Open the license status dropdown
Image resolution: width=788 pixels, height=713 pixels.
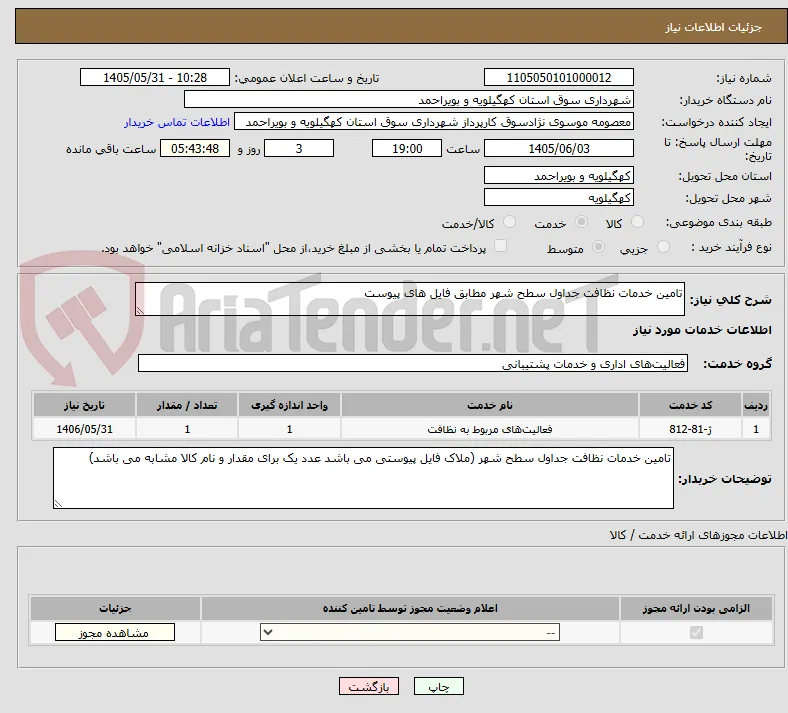[410, 632]
